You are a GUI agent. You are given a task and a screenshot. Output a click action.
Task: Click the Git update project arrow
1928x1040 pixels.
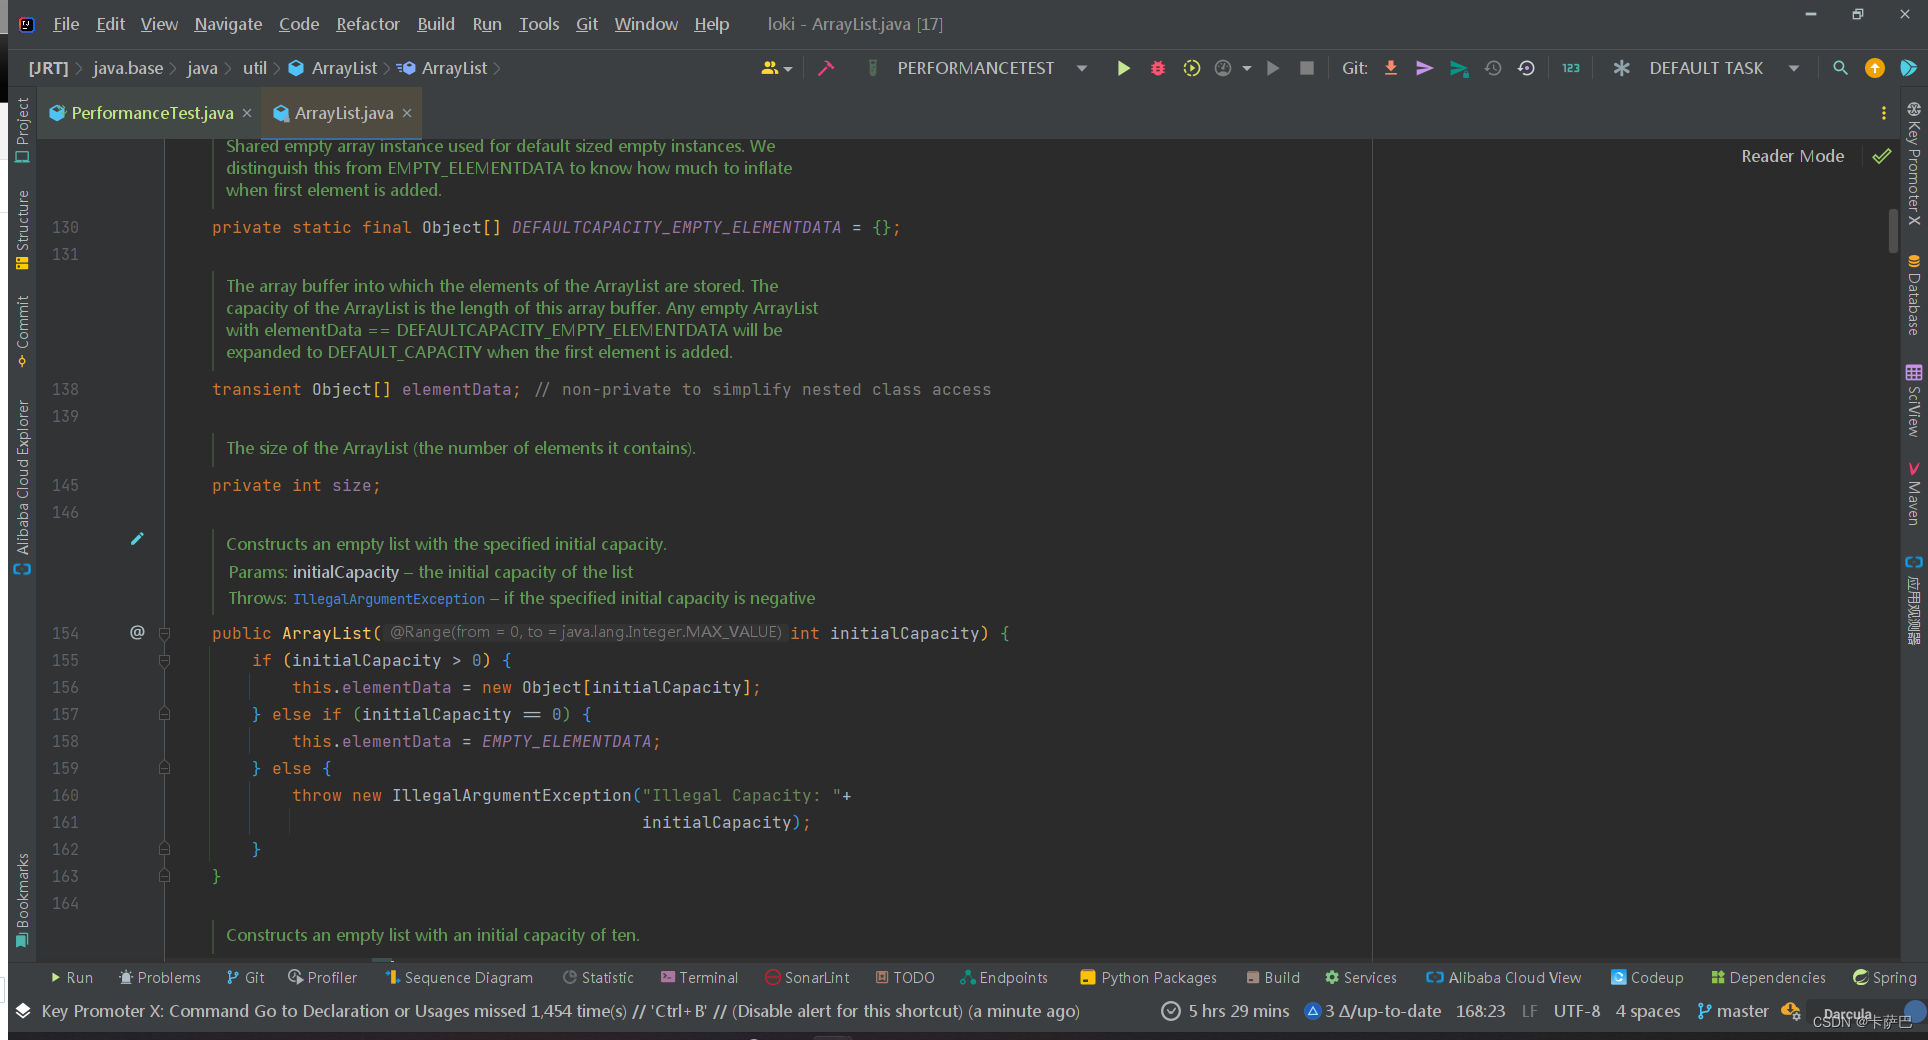coord(1391,68)
